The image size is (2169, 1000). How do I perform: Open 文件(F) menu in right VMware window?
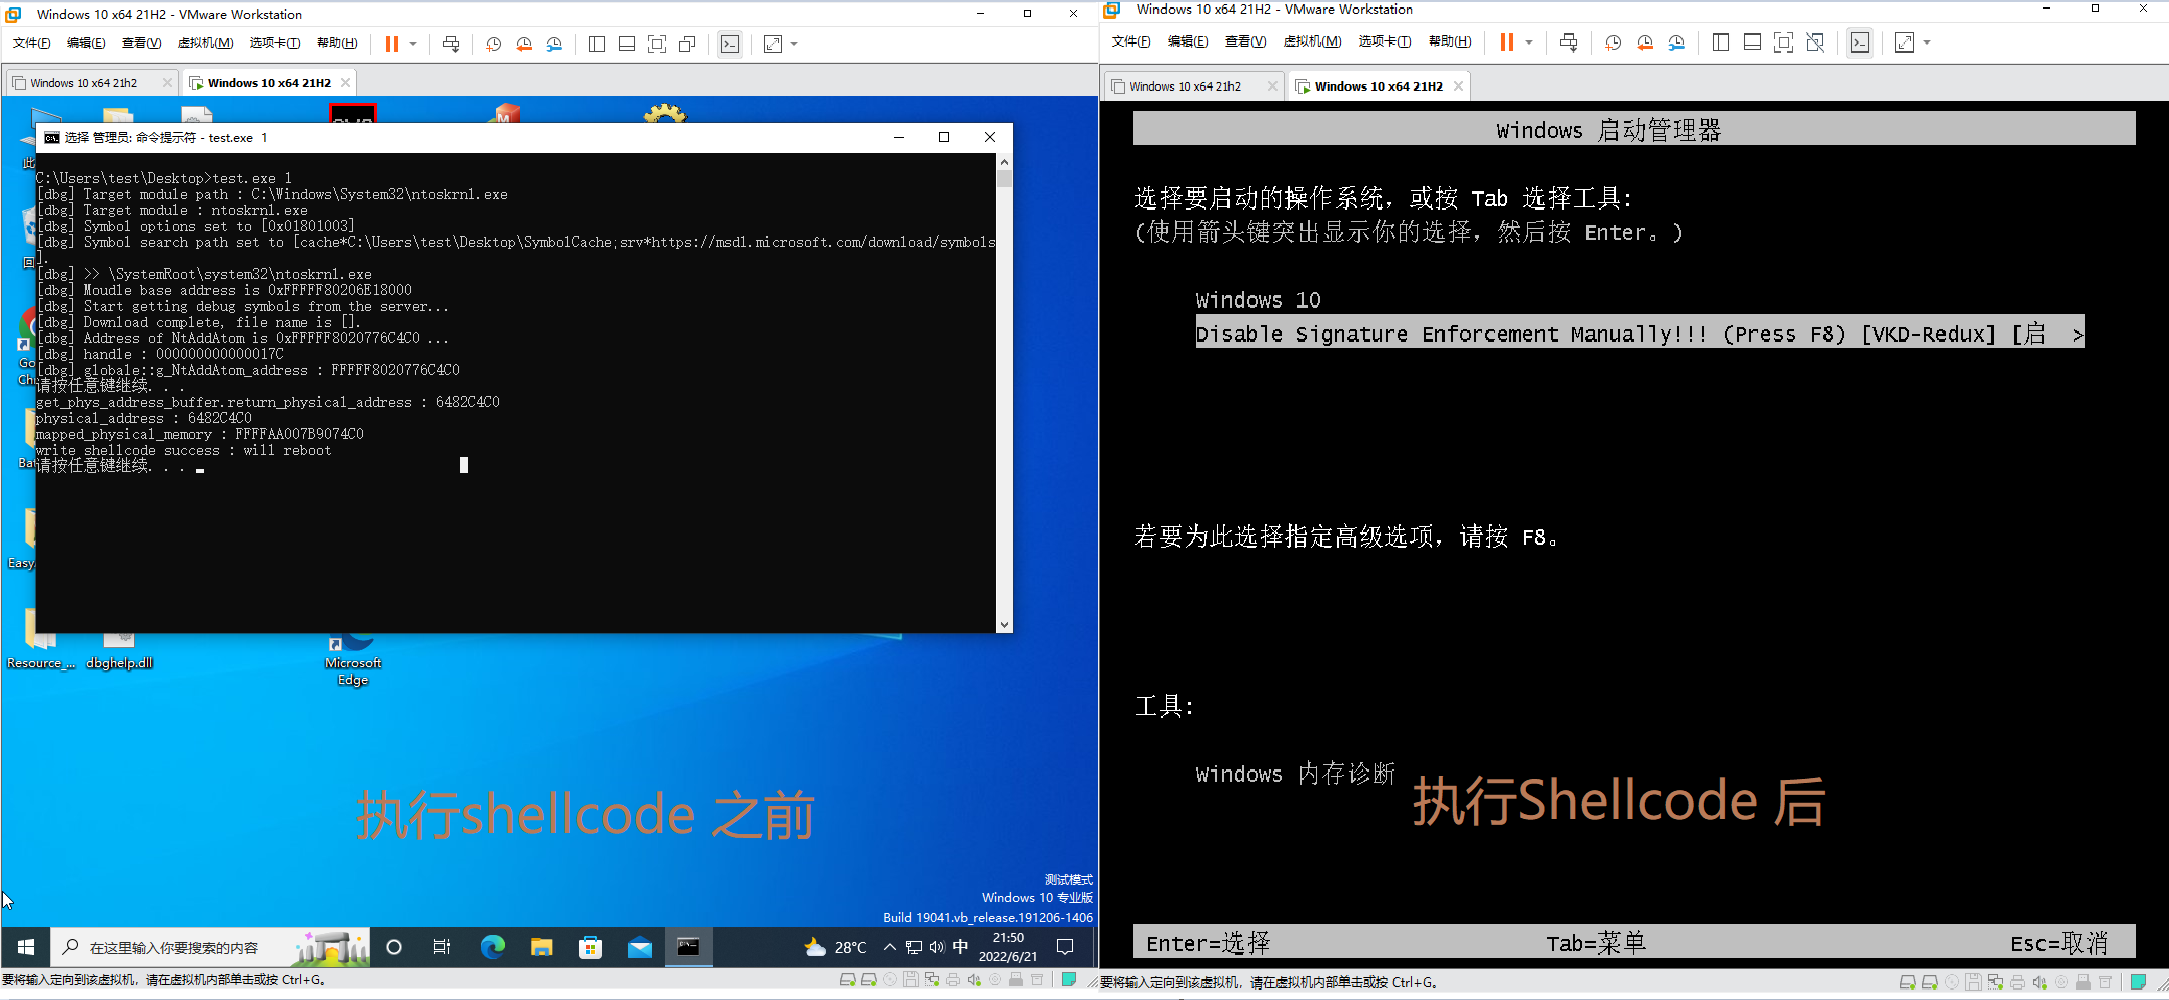point(1130,42)
